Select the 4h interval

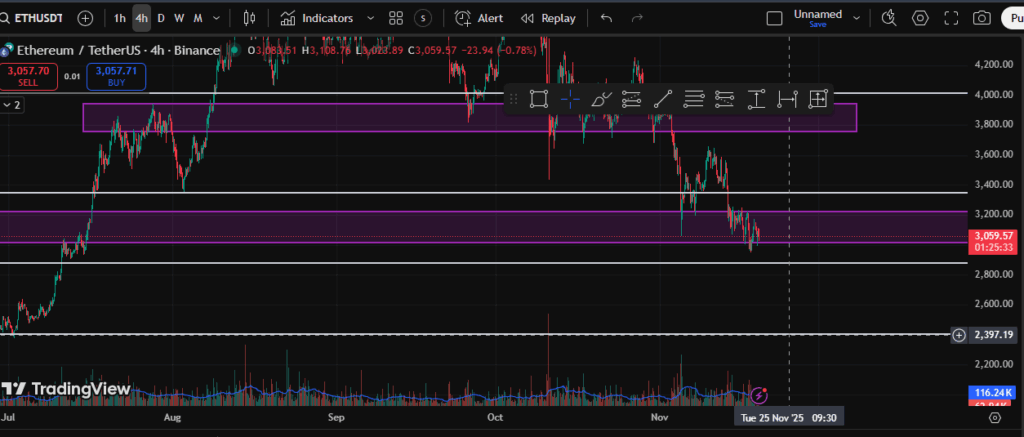click(x=141, y=18)
